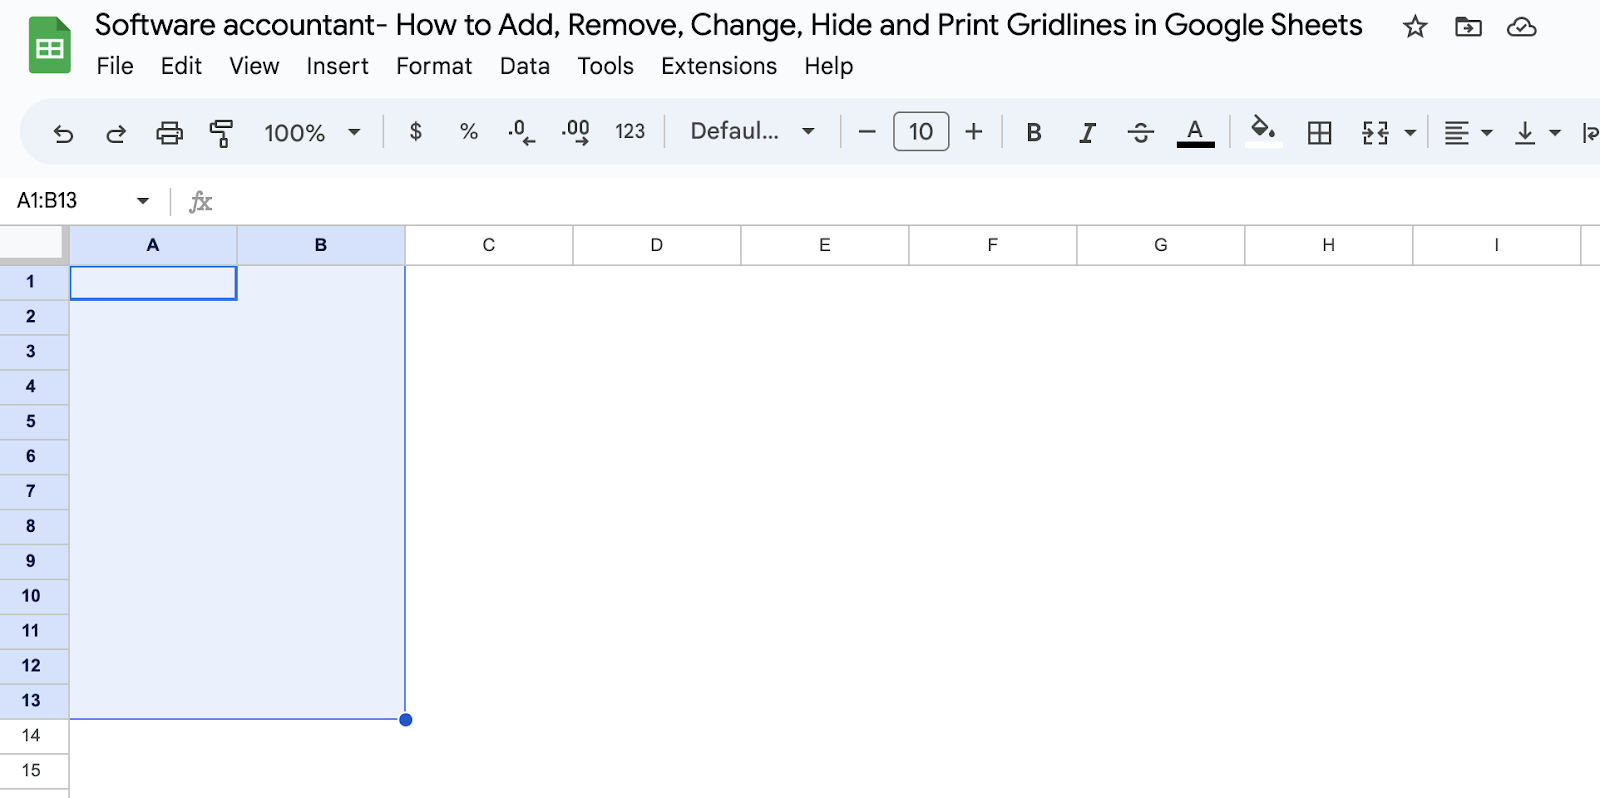Click the Move to folder icon
Screen dimensions: 1600x798
pyautogui.click(x=1468, y=27)
